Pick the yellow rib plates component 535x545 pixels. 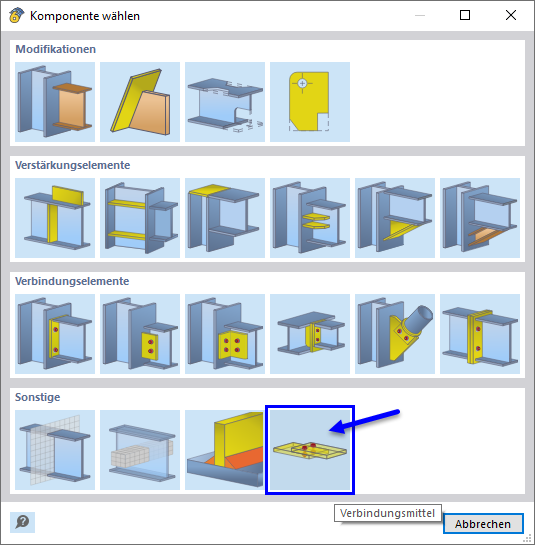(310, 218)
